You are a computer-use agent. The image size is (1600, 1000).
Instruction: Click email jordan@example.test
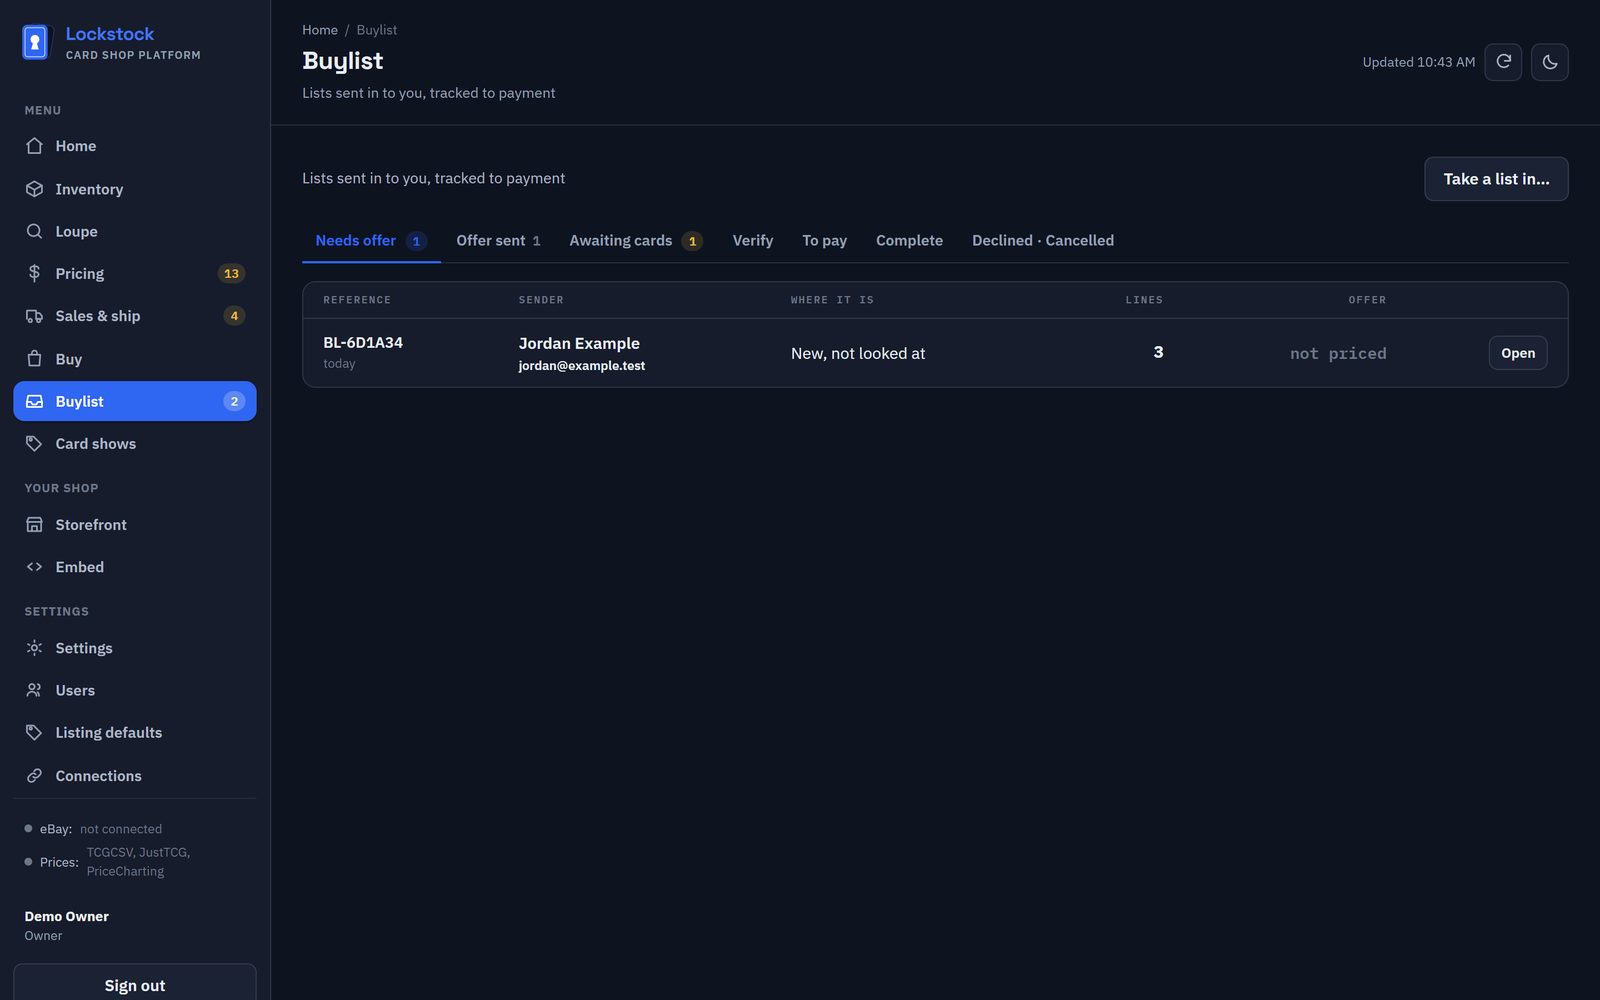click(582, 366)
